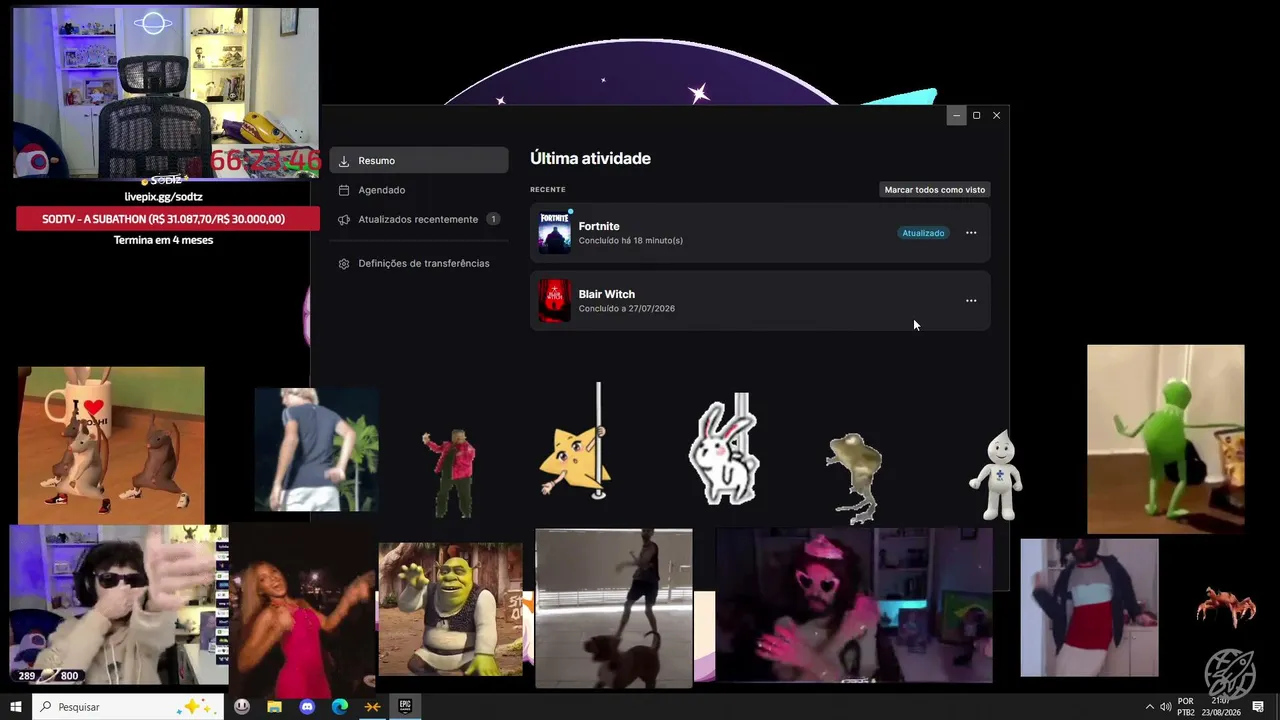
Task: Click the gear icon for Definições de transferências
Action: [344, 264]
